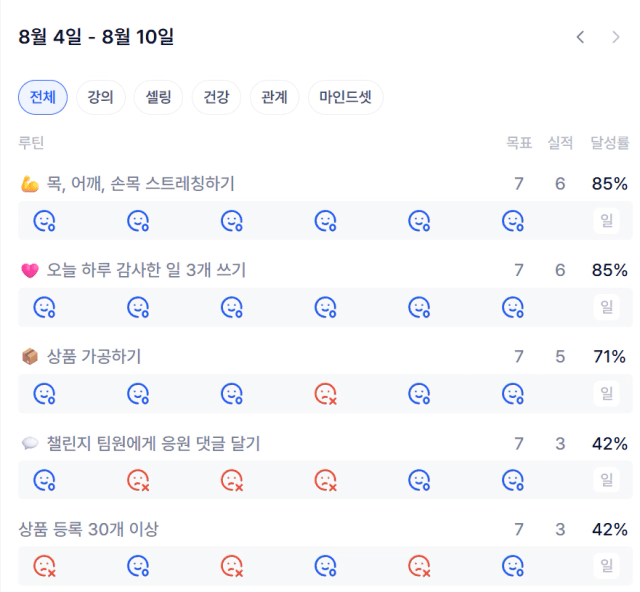Click the 일 button in 상품 등록 30개 row
The height and width of the screenshot is (592, 640).
pos(607,566)
